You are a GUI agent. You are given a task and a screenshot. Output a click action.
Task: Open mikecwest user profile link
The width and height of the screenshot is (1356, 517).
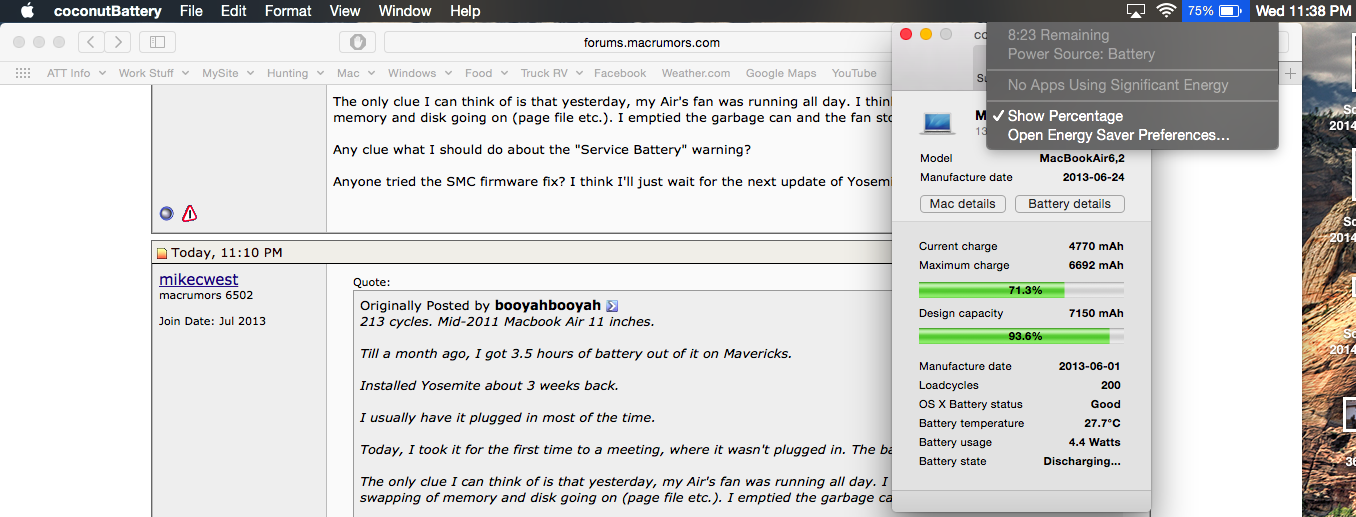(x=199, y=279)
